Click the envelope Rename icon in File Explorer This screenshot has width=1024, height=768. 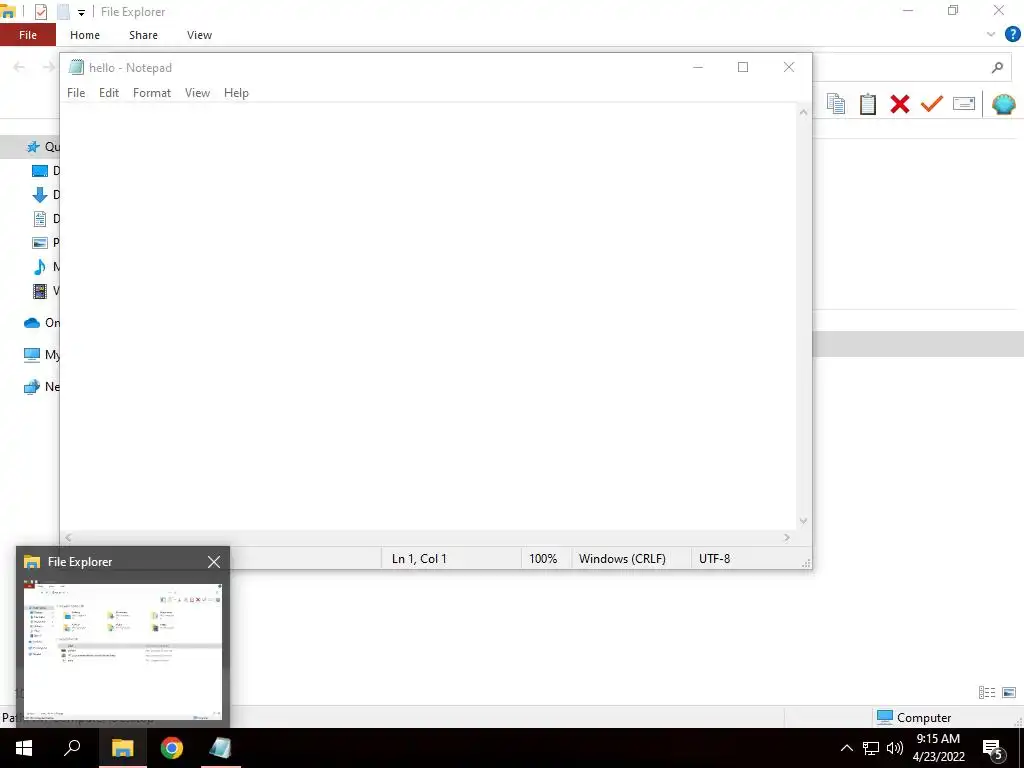(964, 103)
